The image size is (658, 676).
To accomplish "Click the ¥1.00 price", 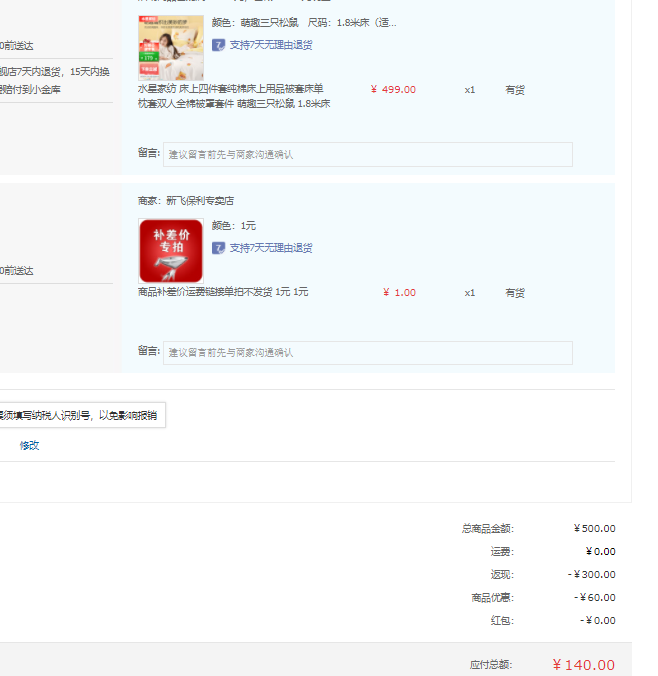I will pyautogui.click(x=399, y=293).
